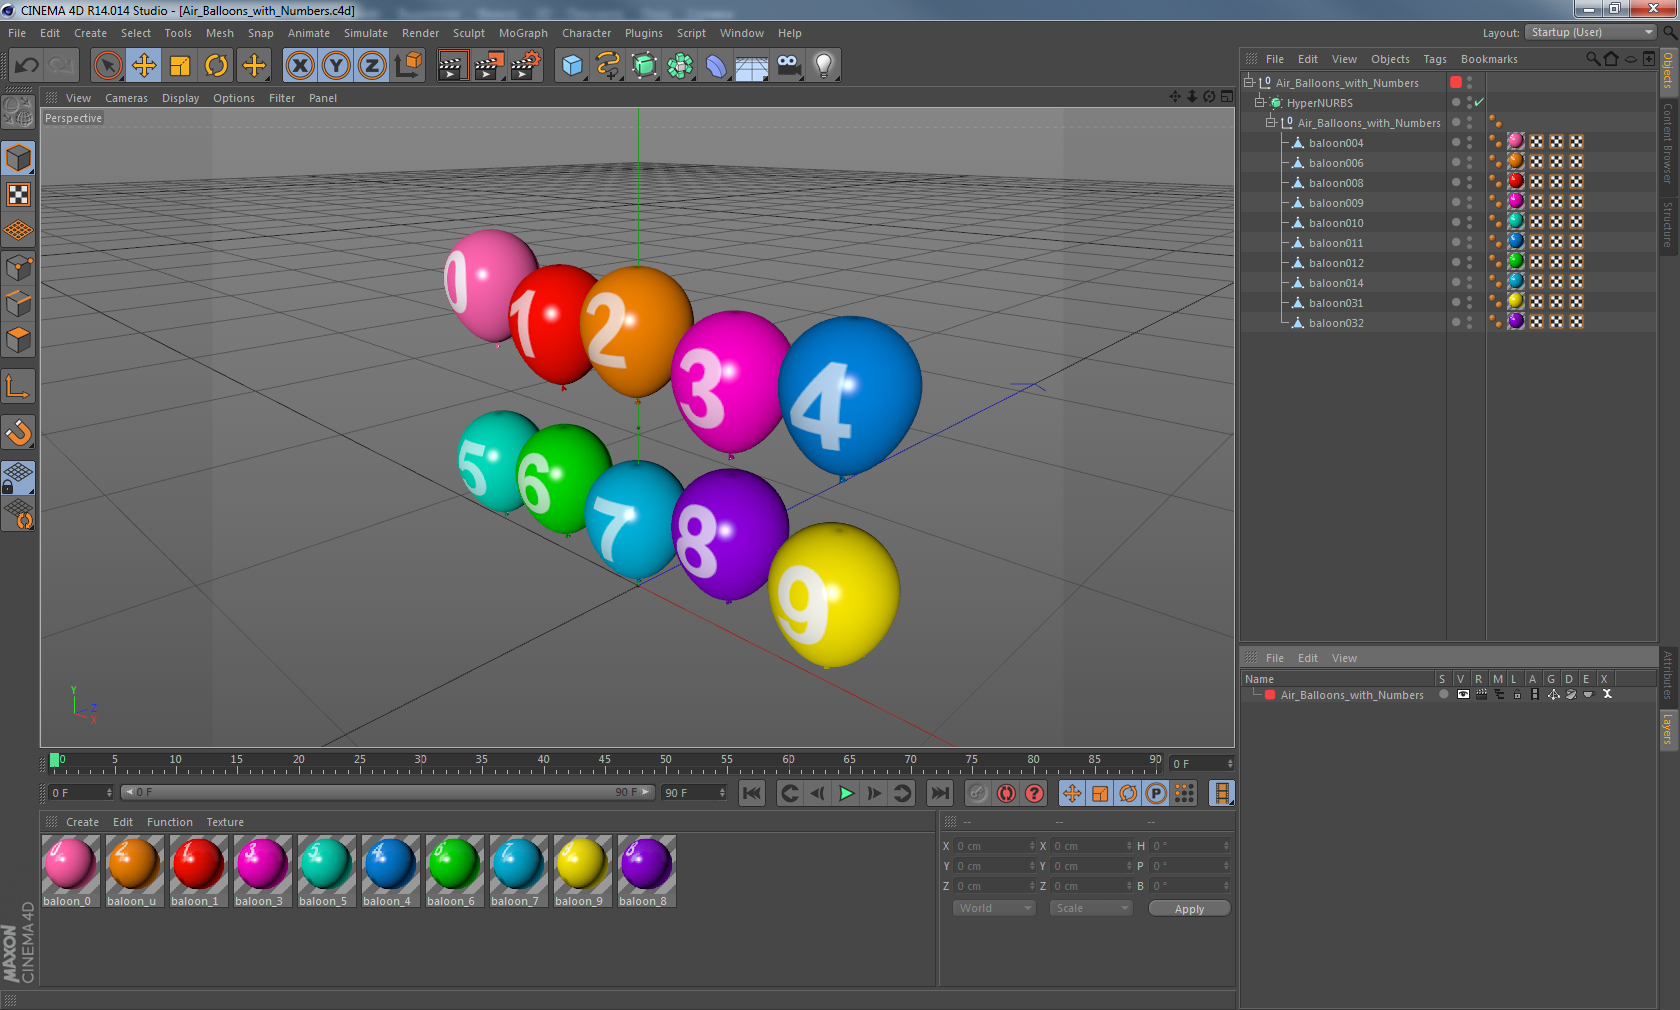The height and width of the screenshot is (1010, 1680).
Task: Click the start frame 0 F field stepper
Action: click(x=109, y=792)
